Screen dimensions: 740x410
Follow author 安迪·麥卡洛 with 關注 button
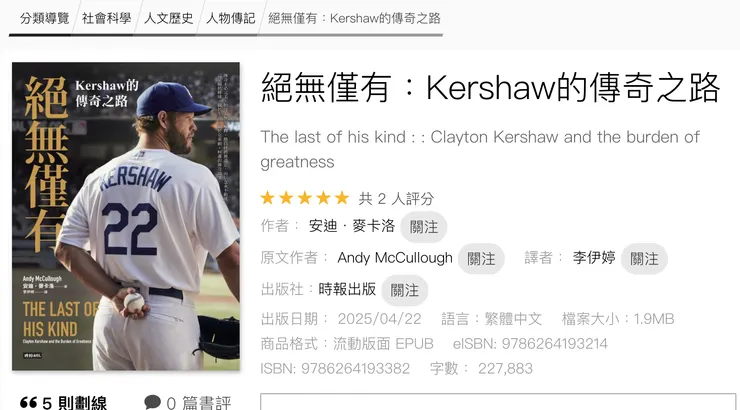click(x=423, y=227)
